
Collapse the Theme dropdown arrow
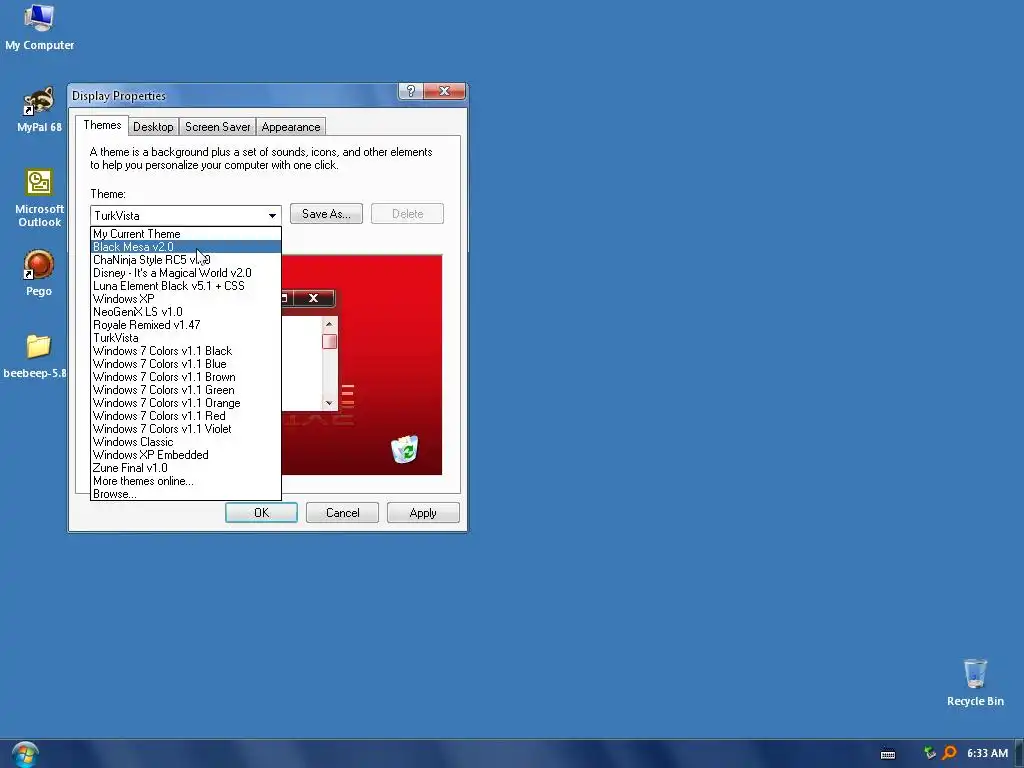[272, 215]
